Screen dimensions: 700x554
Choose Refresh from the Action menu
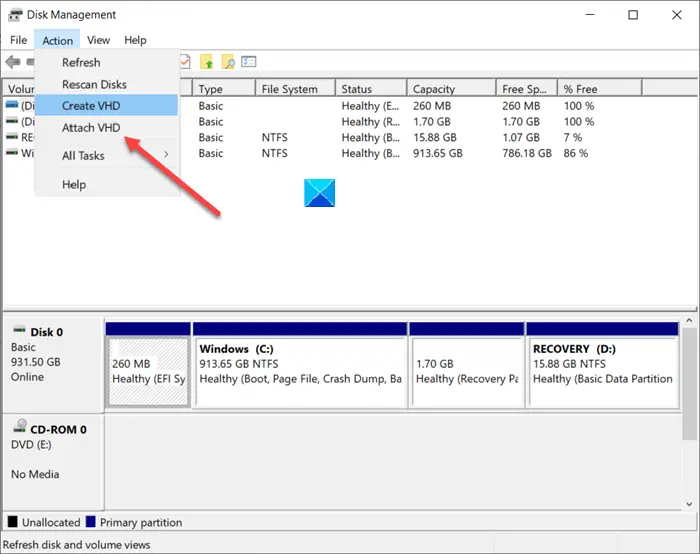106,62
